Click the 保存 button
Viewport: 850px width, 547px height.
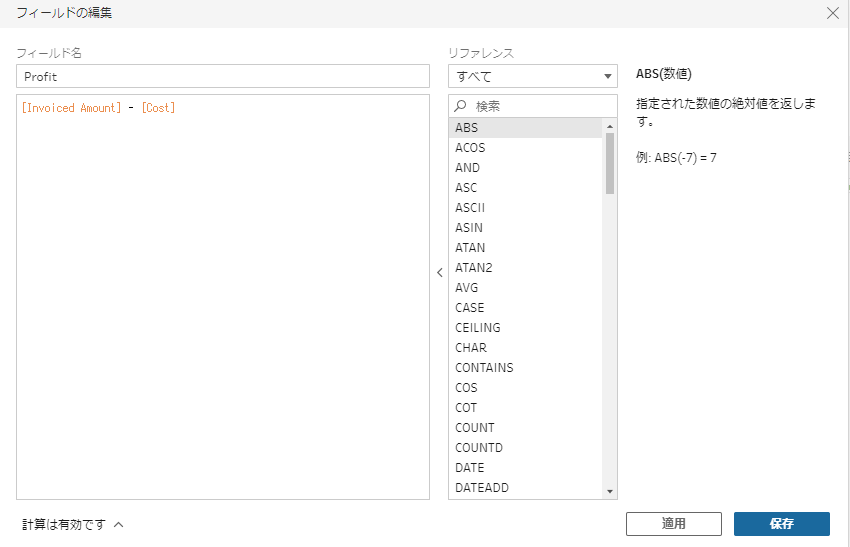coord(781,524)
